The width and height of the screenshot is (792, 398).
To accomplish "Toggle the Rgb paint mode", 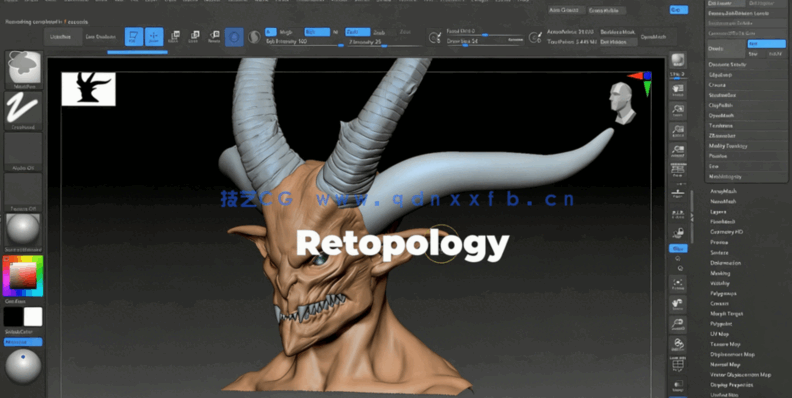I will (x=317, y=32).
